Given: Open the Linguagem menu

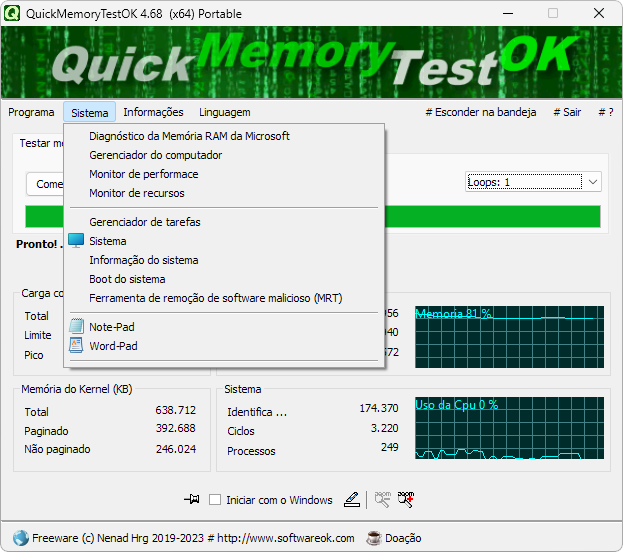Looking at the screenshot, I should [225, 112].
